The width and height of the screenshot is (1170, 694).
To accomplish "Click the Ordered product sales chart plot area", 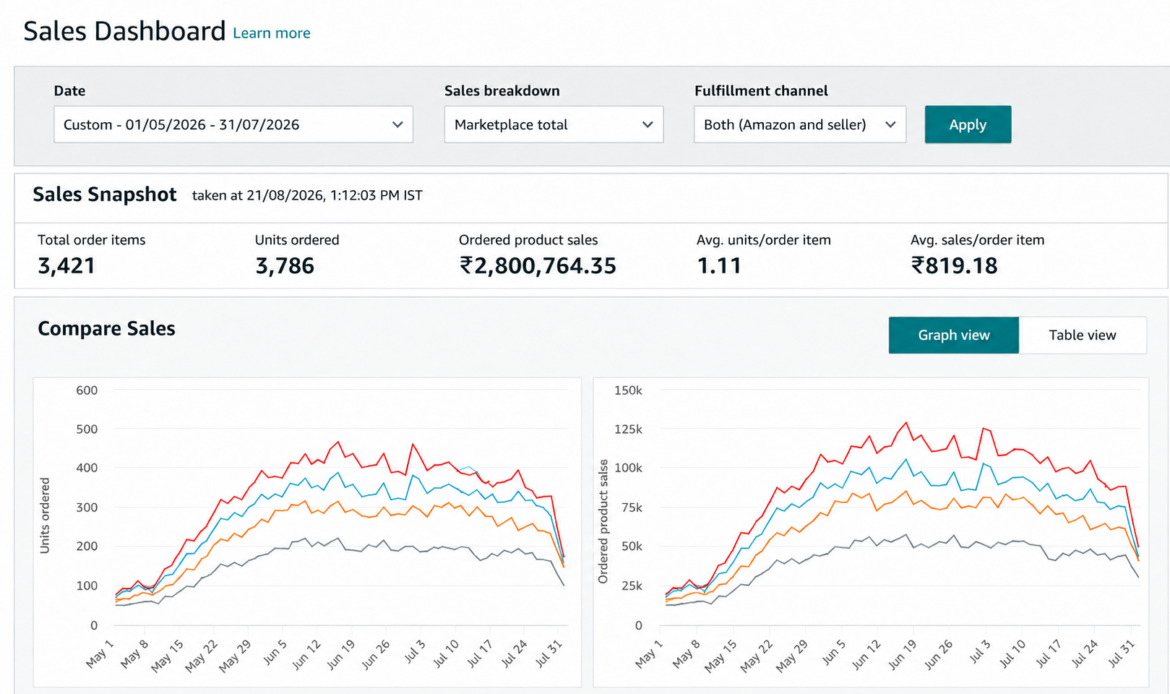I will (901, 507).
